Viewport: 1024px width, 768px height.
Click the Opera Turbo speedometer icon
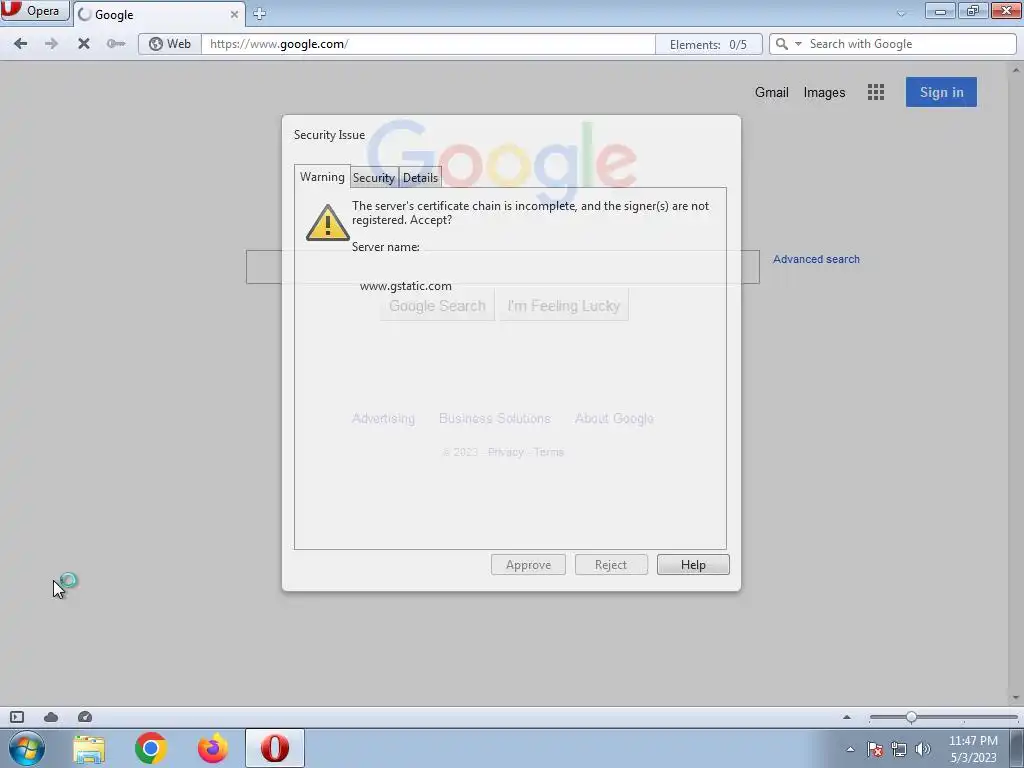coord(85,717)
